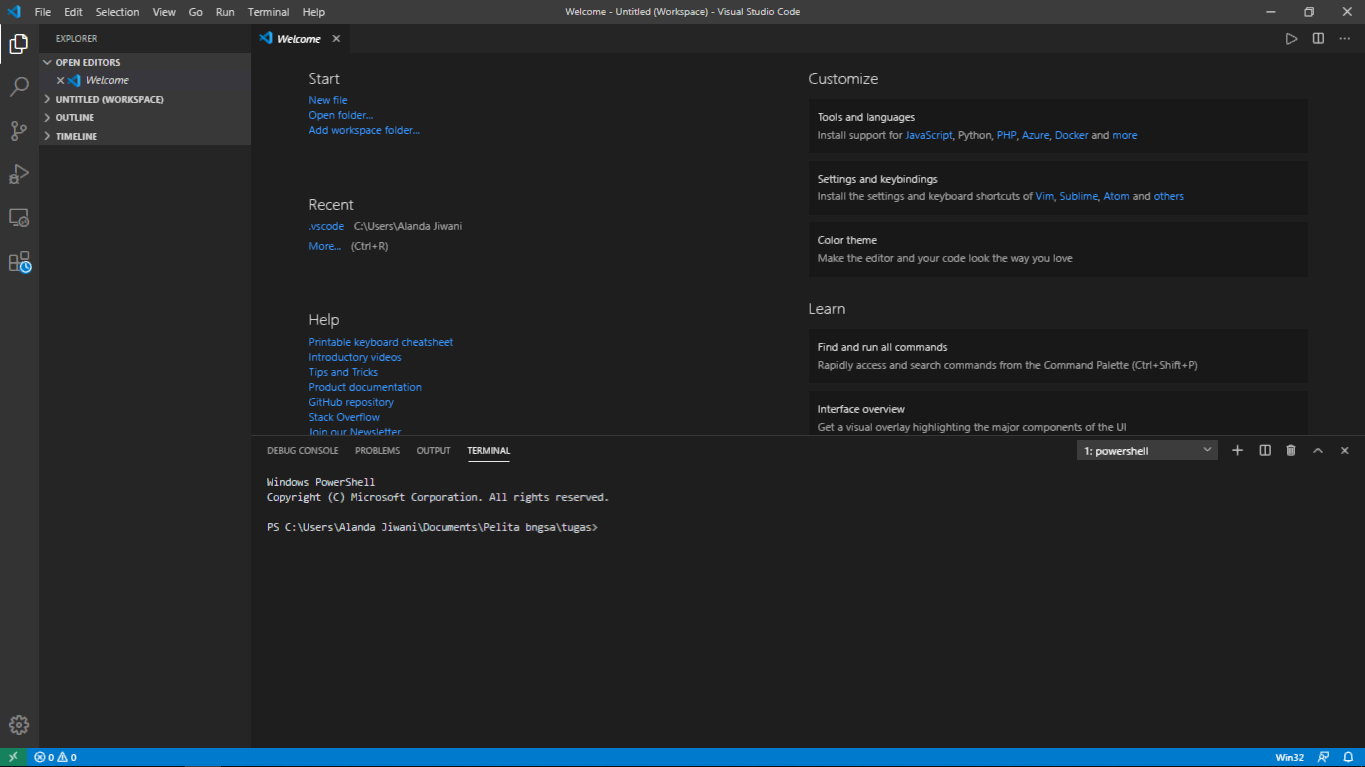The height and width of the screenshot is (767, 1365).
Task: Open notifications bell in status bar
Action: click(1348, 757)
